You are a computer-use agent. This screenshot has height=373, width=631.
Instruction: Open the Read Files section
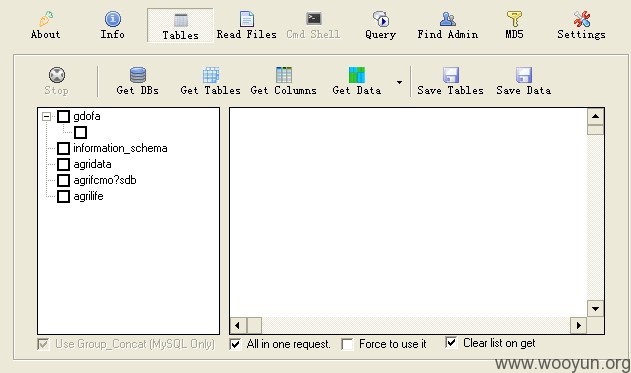tap(247, 25)
